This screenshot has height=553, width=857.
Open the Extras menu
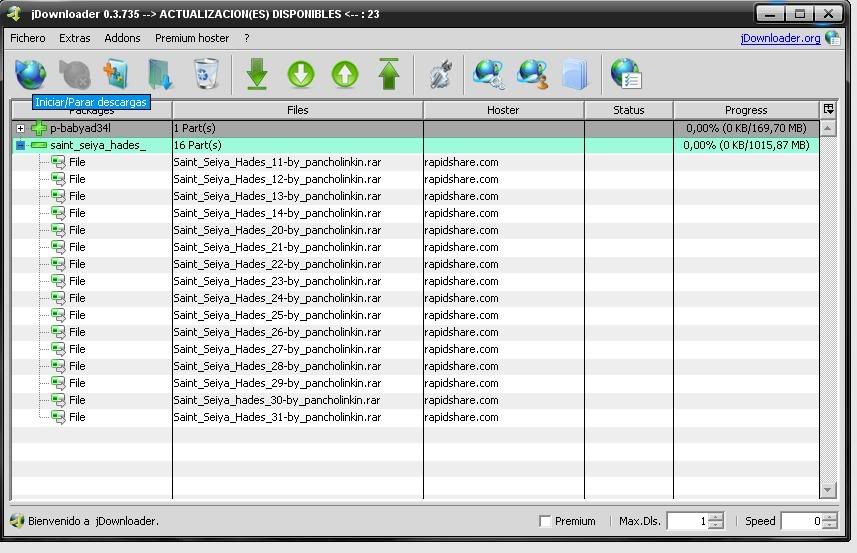[75, 38]
